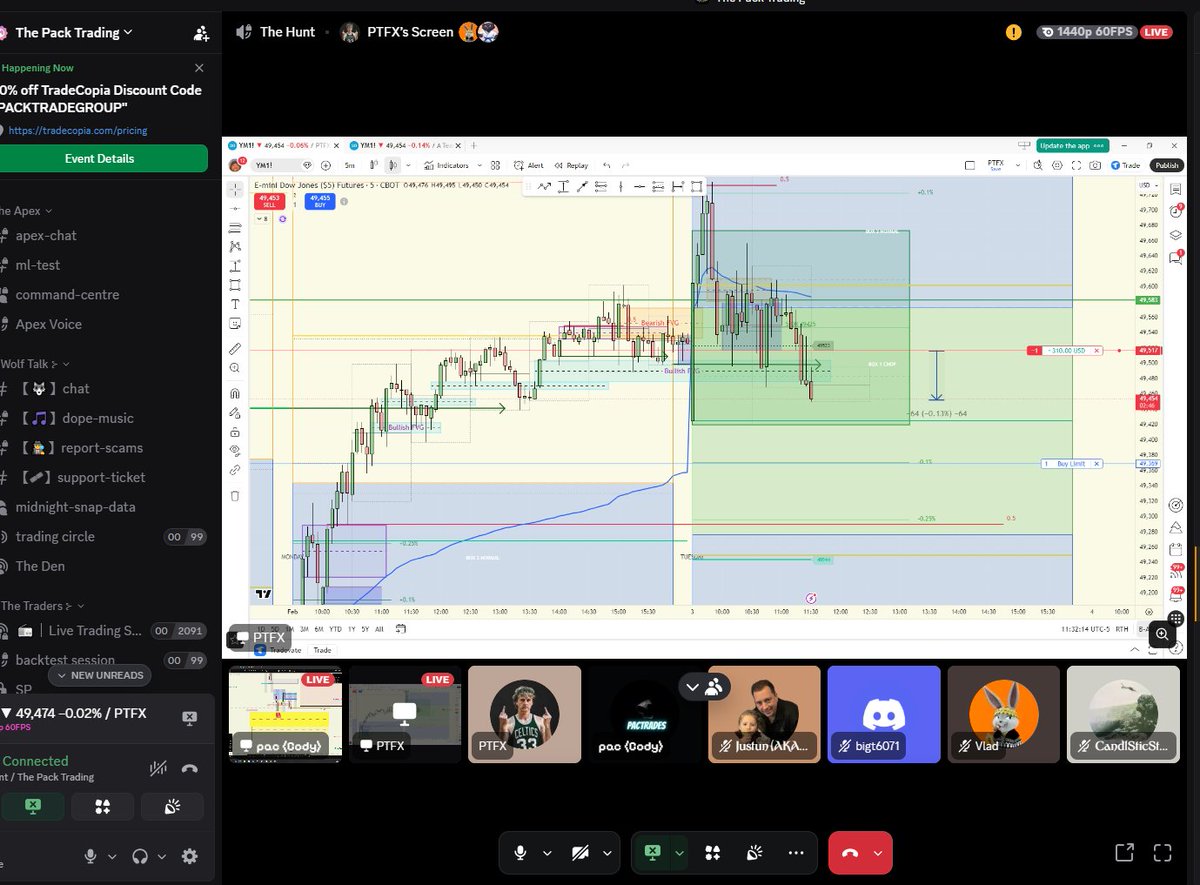
Task: Open activities icon in voice connected panel
Action: [x=102, y=806]
